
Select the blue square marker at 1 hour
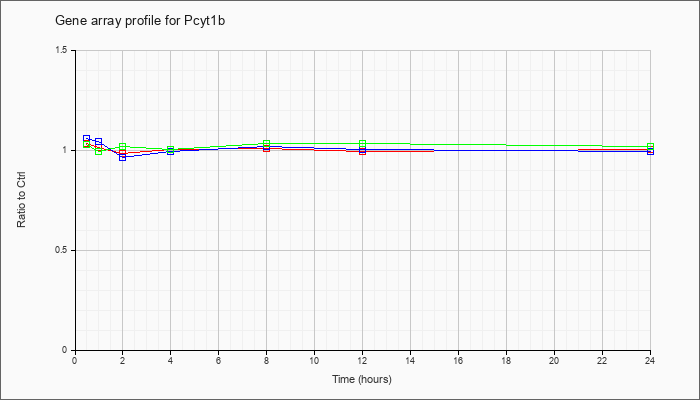click(99, 142)
